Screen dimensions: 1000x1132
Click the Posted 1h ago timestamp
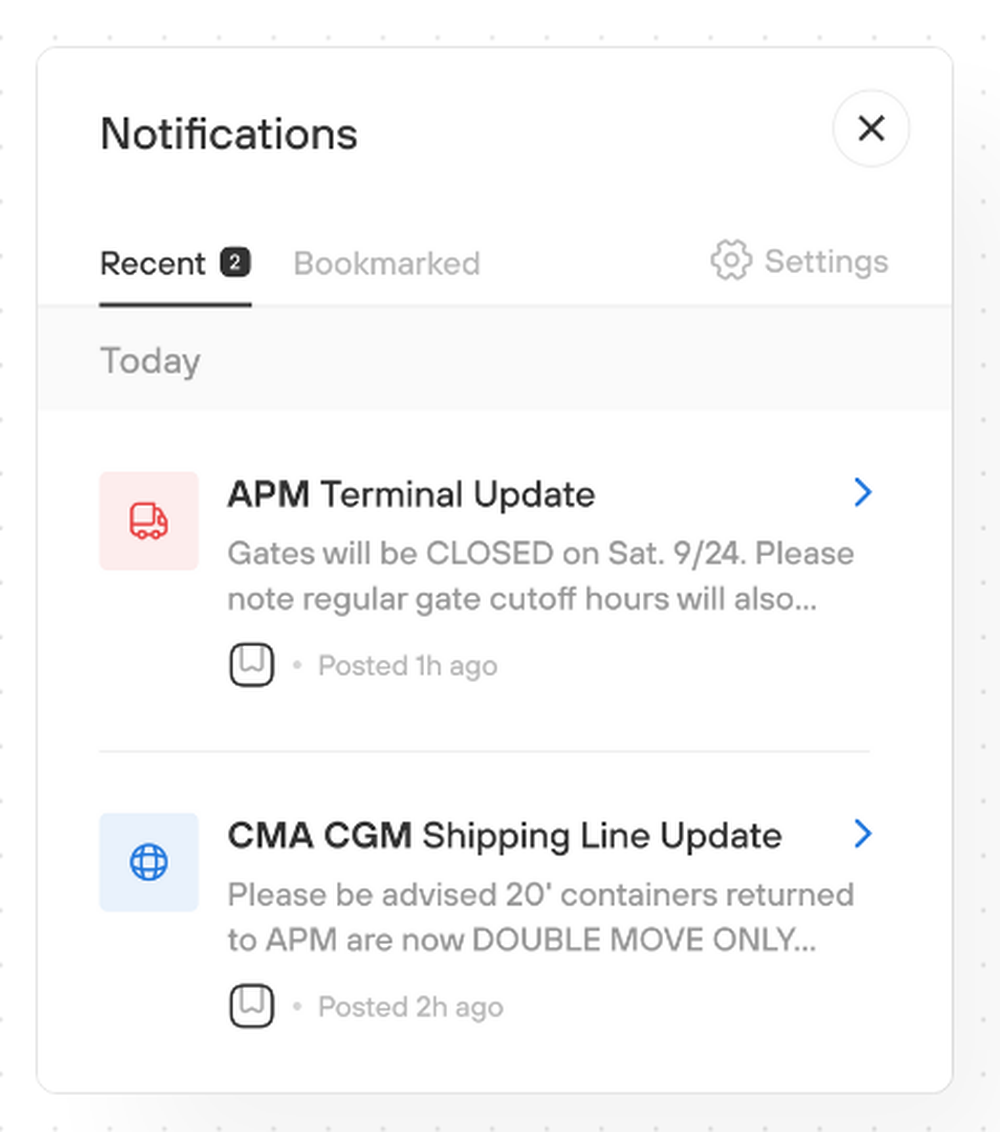tap(407, 666)
